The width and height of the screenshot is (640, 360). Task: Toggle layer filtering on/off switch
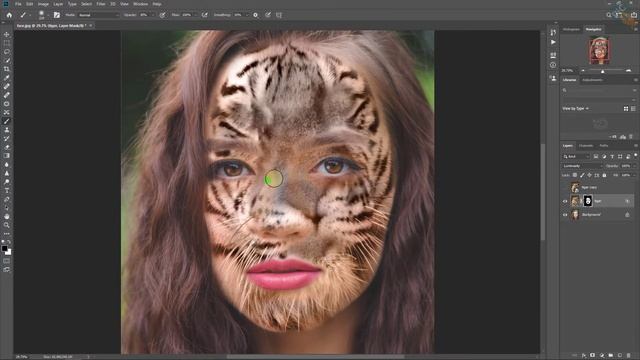point(635,156)
